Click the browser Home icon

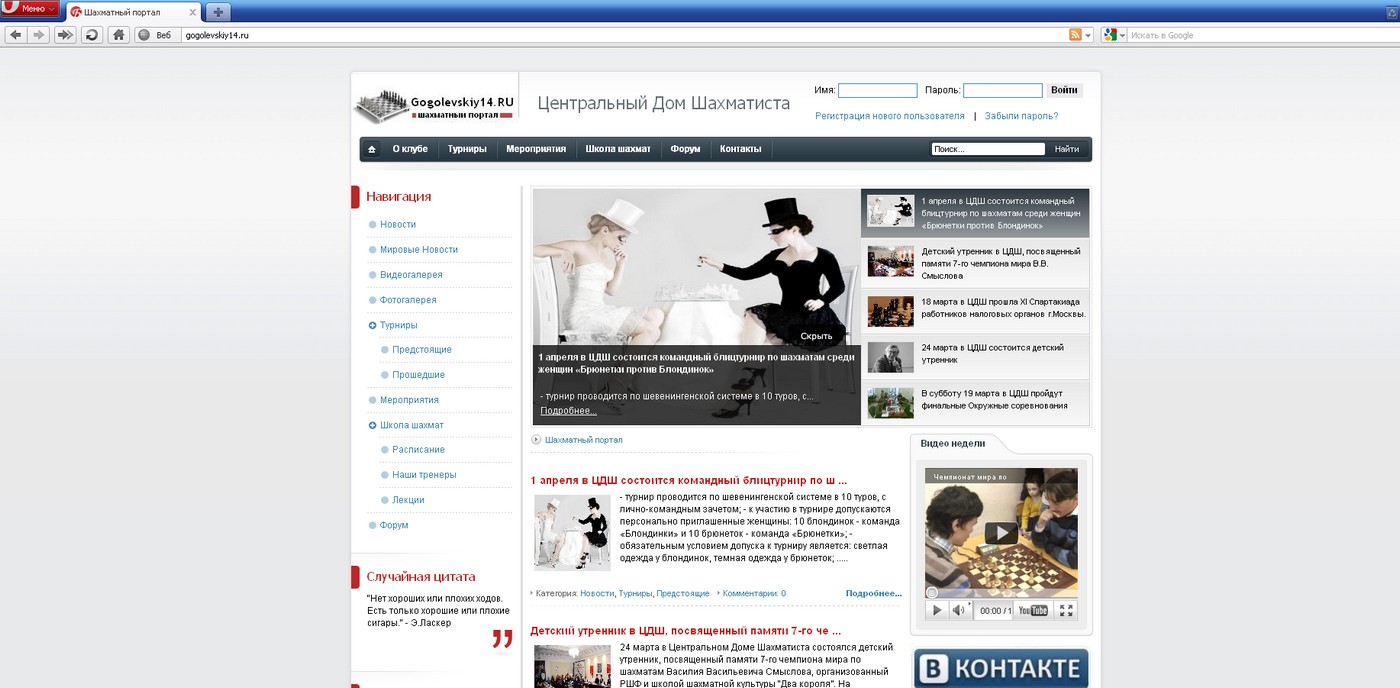[118, 35]
